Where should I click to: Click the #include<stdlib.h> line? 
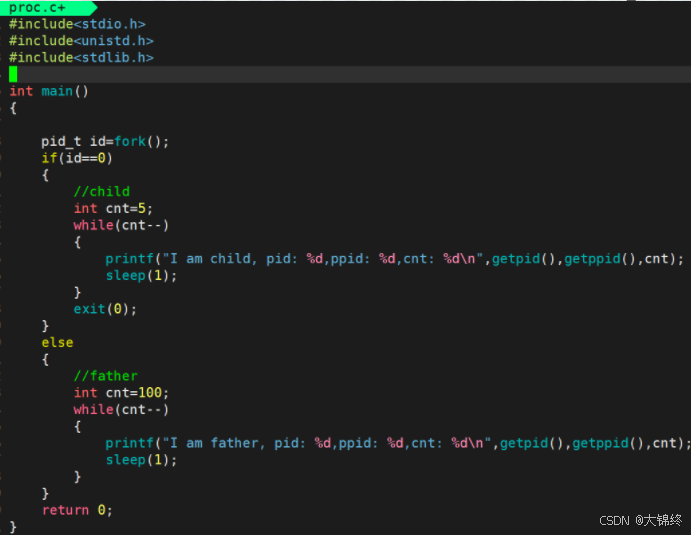pyautogui.click(x=81, y=58)
